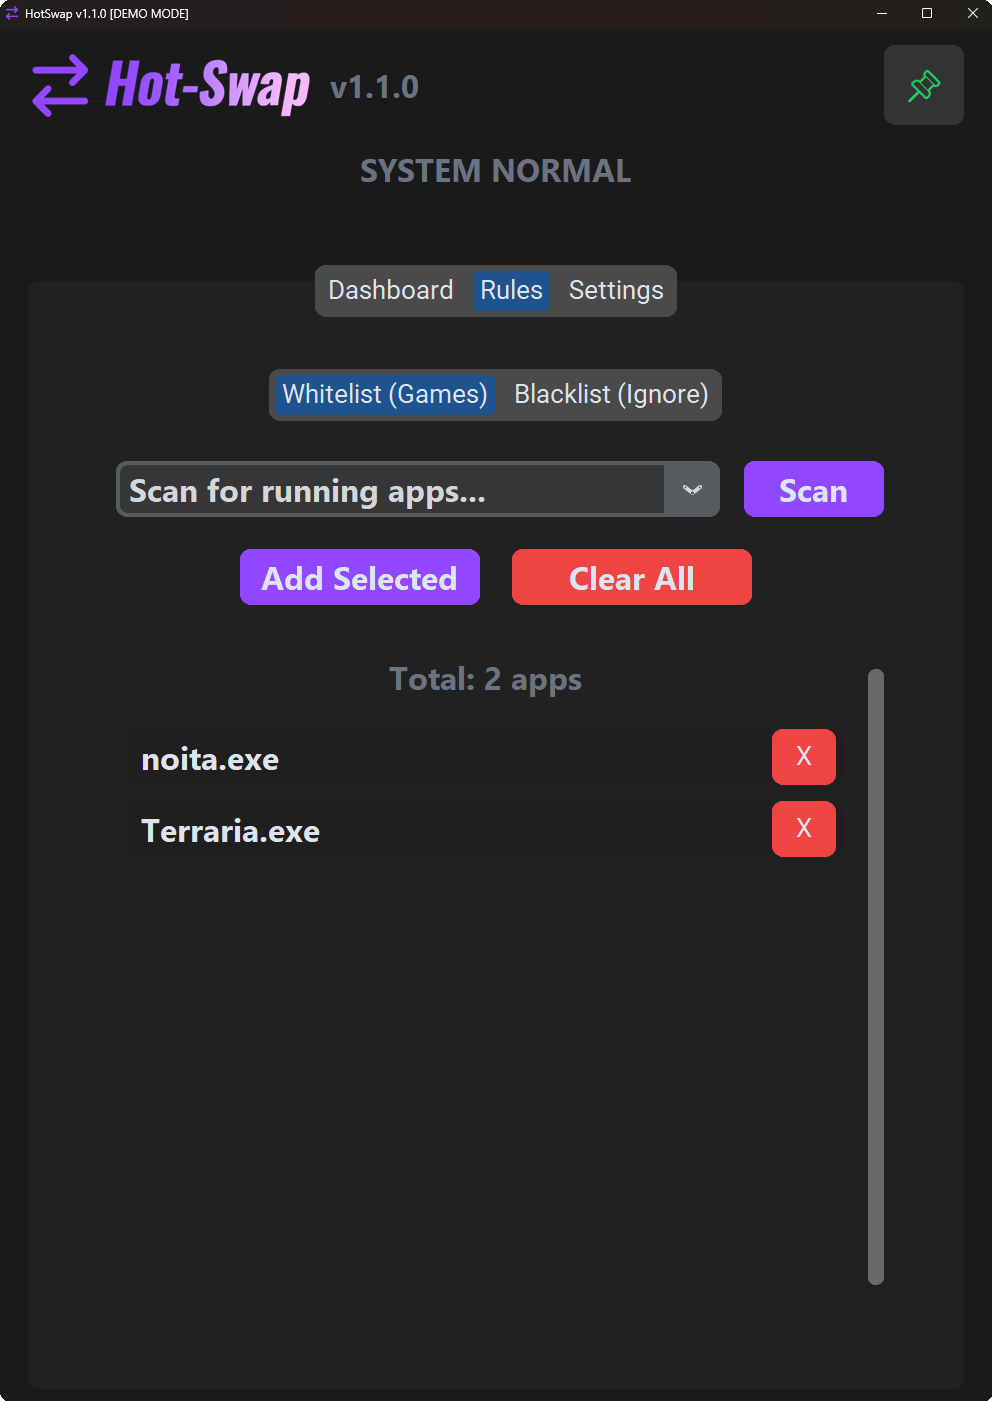The image size is (992, 1401).
Task: Remove noita.exe with its X button
Action: [x=803, y=757]
